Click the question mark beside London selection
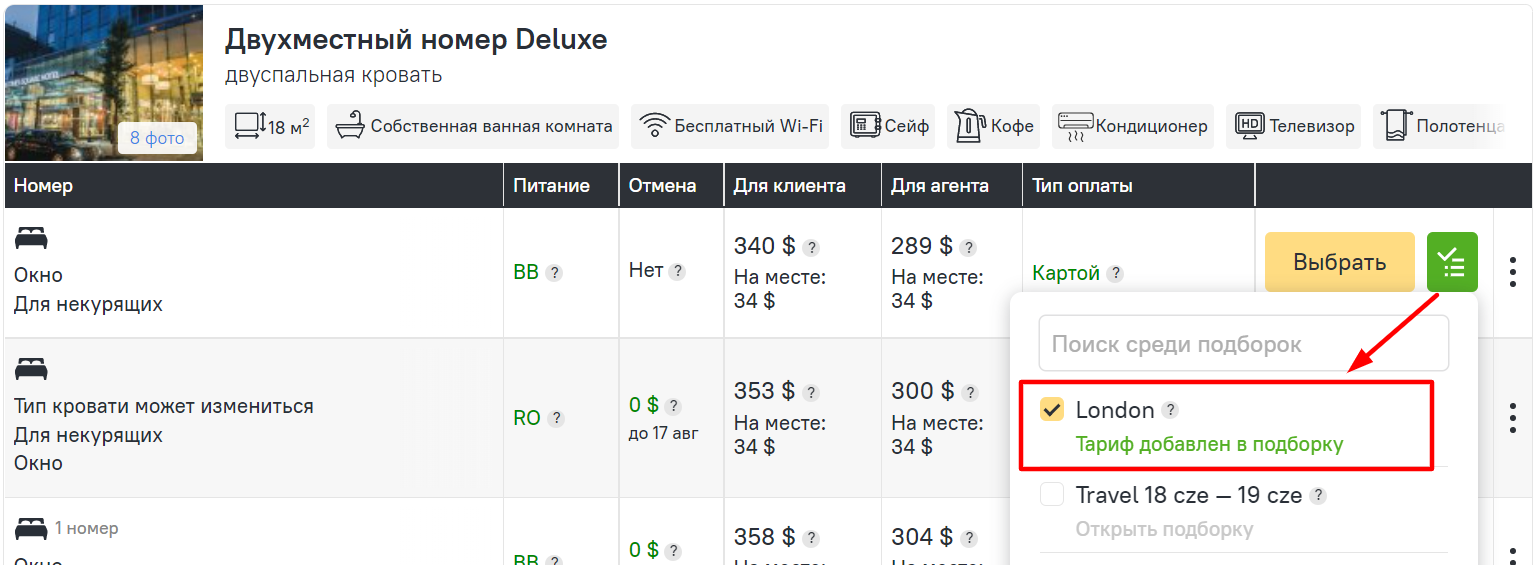Image resolution: width=1536 pixels, height=565 pixels. click(1170, 410)
